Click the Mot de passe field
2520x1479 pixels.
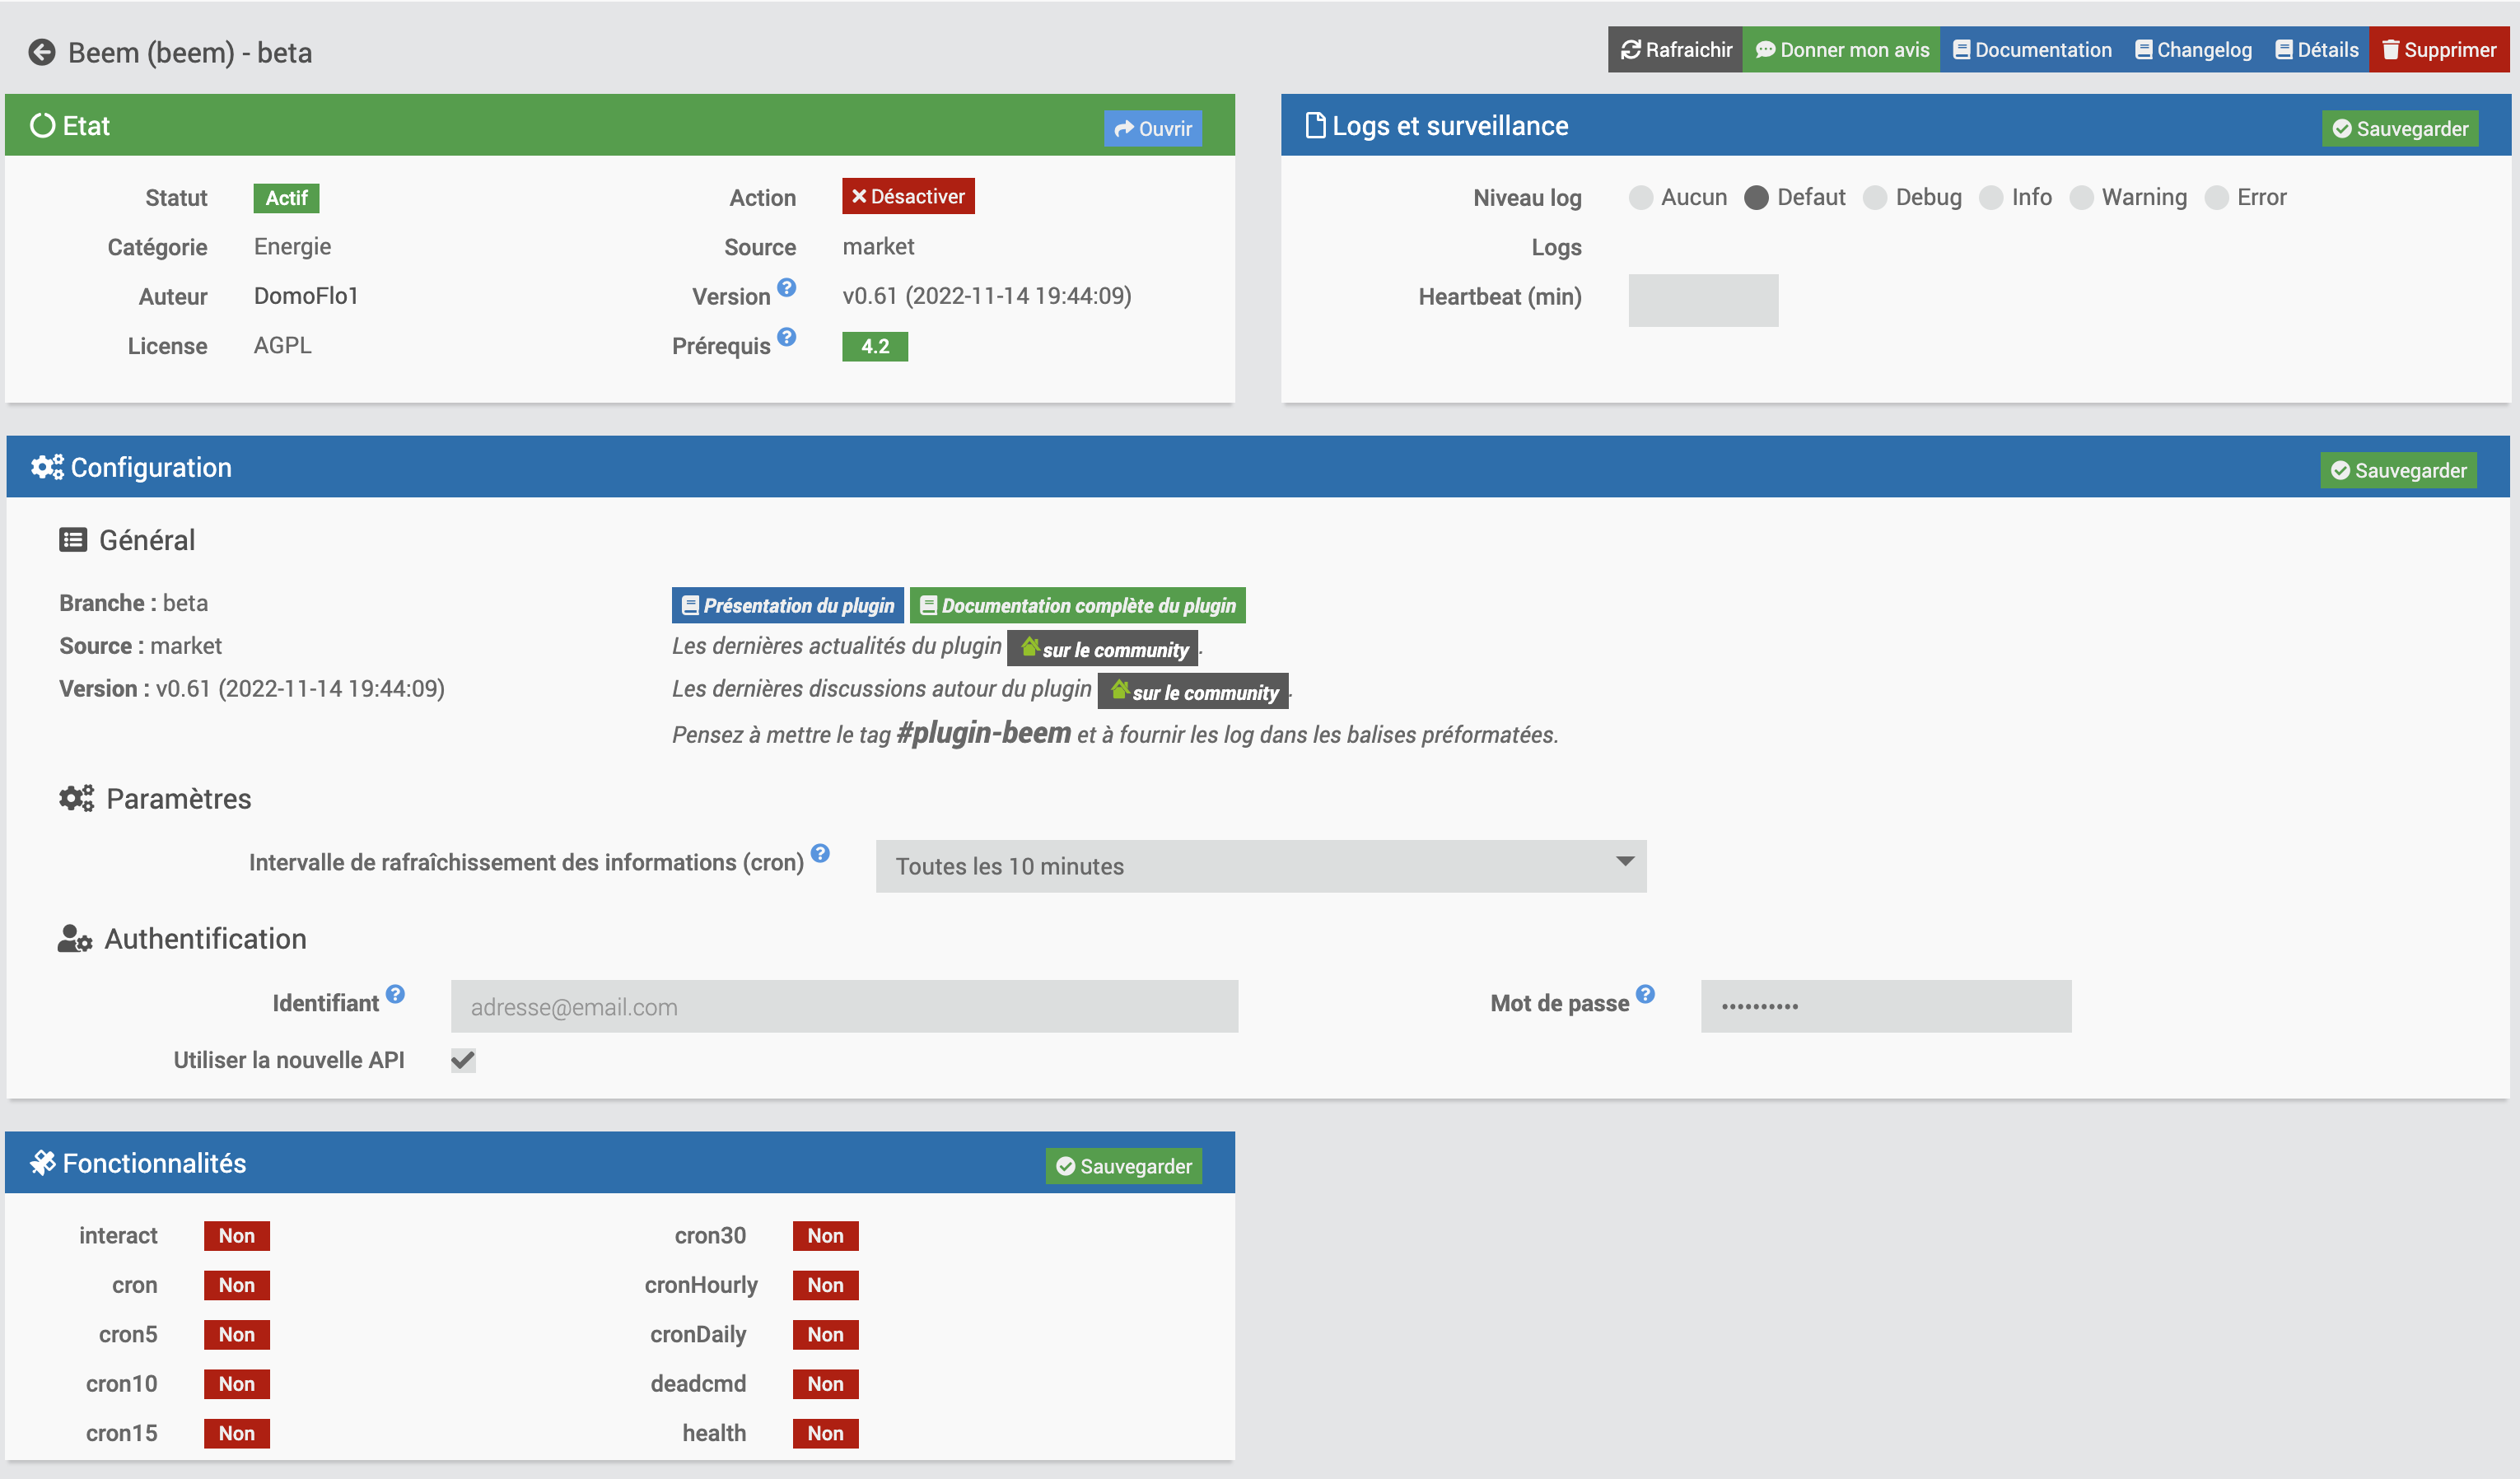[1886, 1006]
